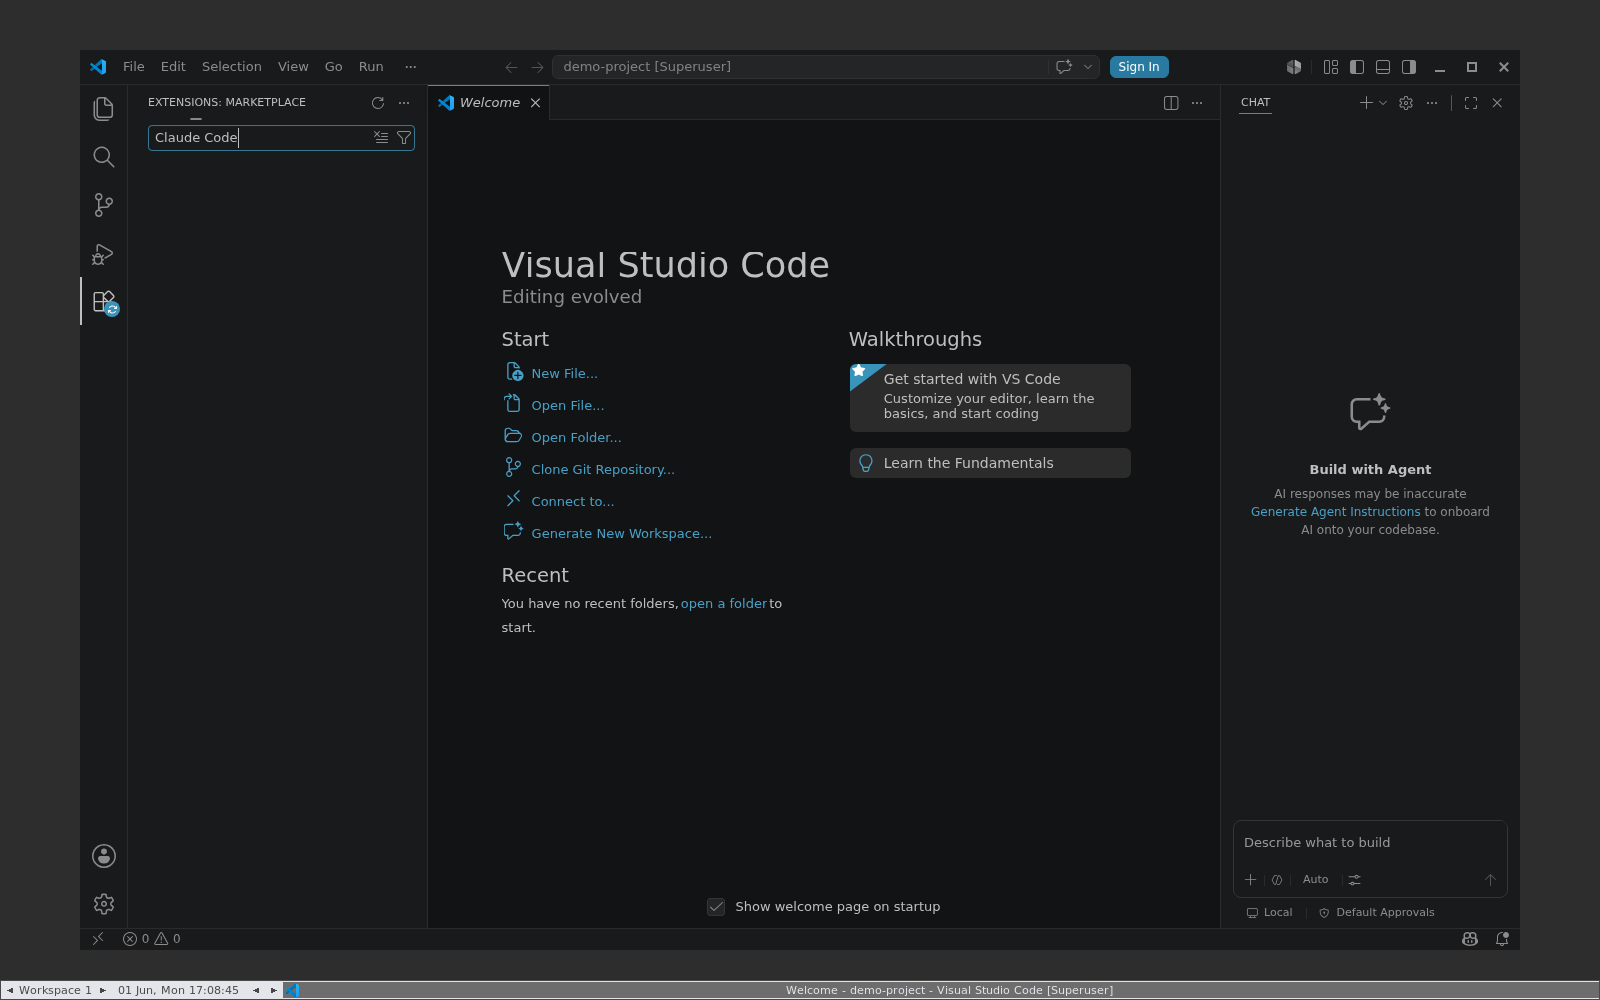Viewport: 1600px width, 1000px height.
Task: Click the Sign In button
Action: point(1139,67)
